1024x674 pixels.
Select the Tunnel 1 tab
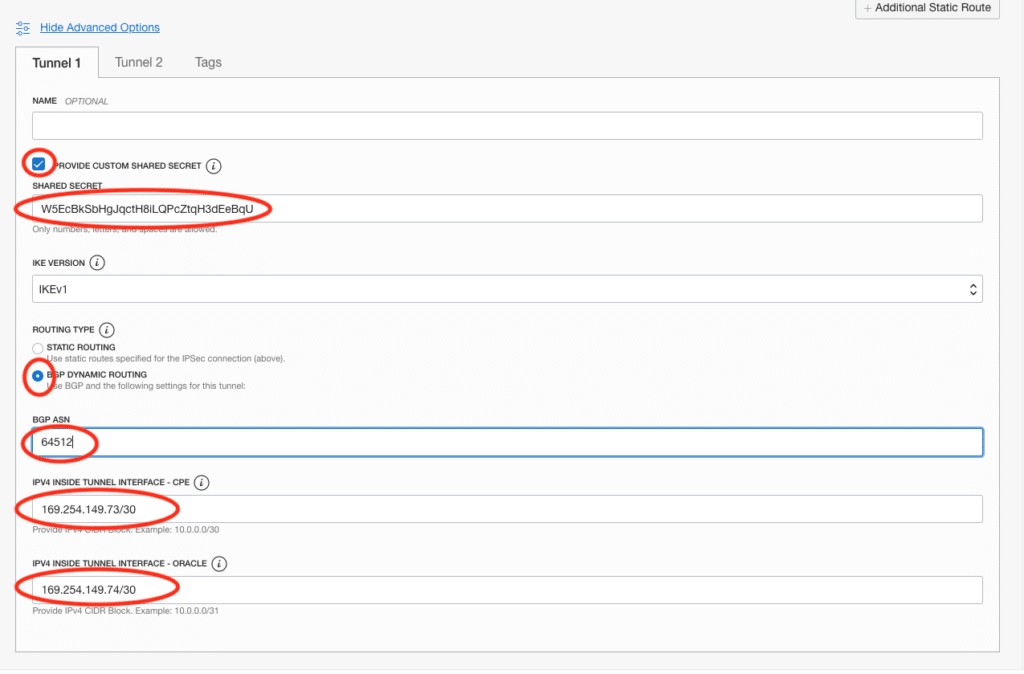point(57,62)
